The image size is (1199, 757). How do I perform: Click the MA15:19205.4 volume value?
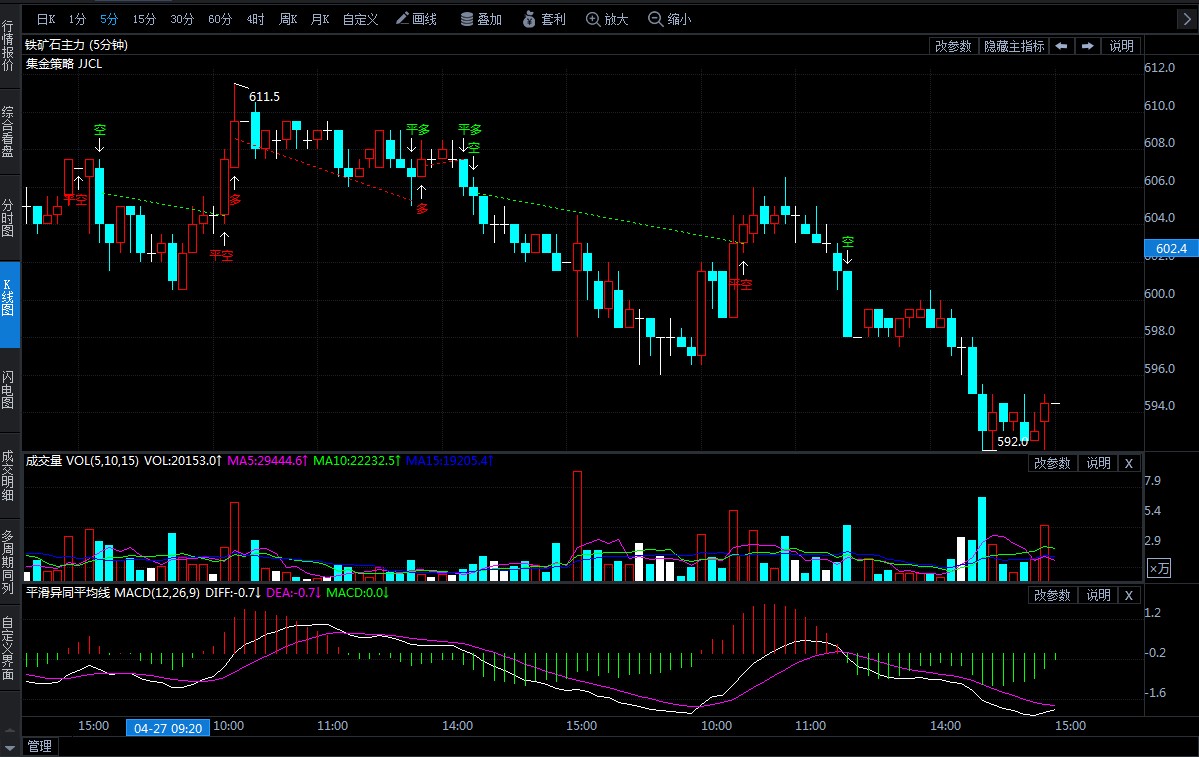pos(449,460)
